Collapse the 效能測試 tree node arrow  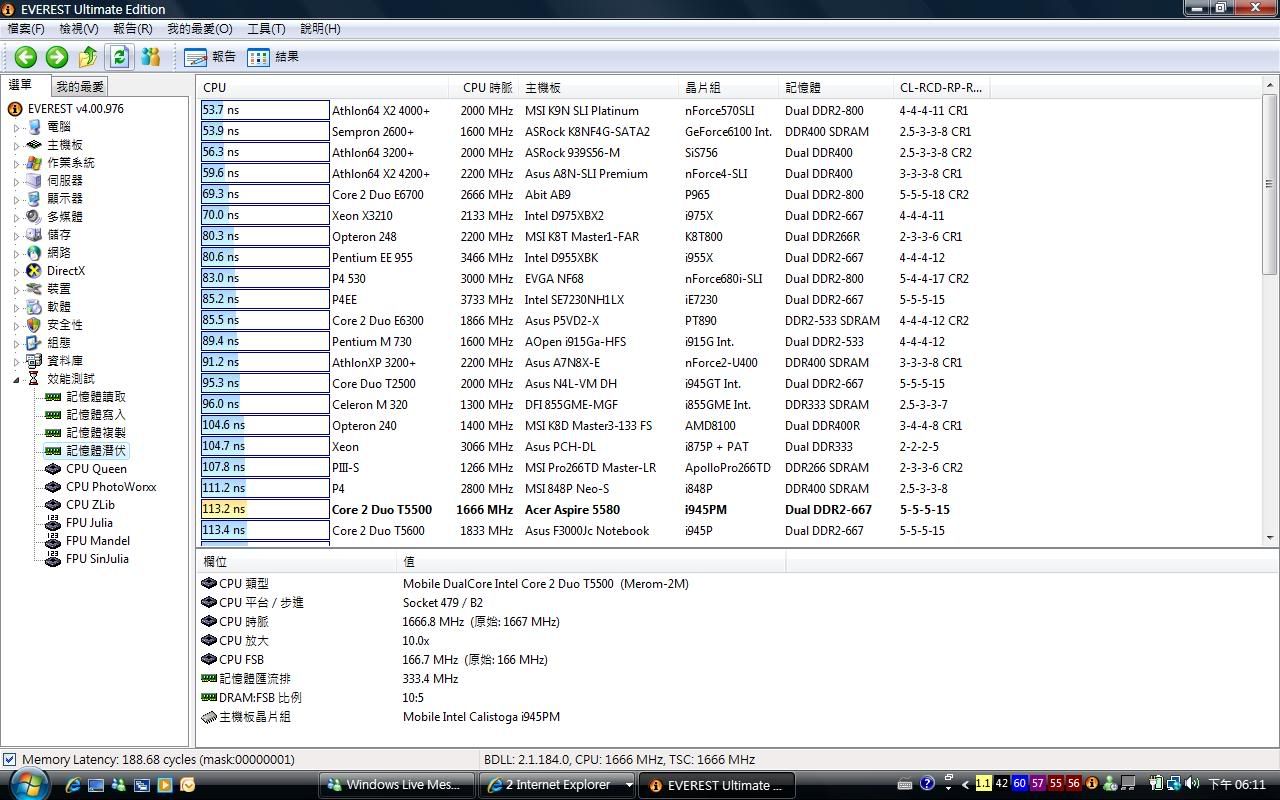17,380
